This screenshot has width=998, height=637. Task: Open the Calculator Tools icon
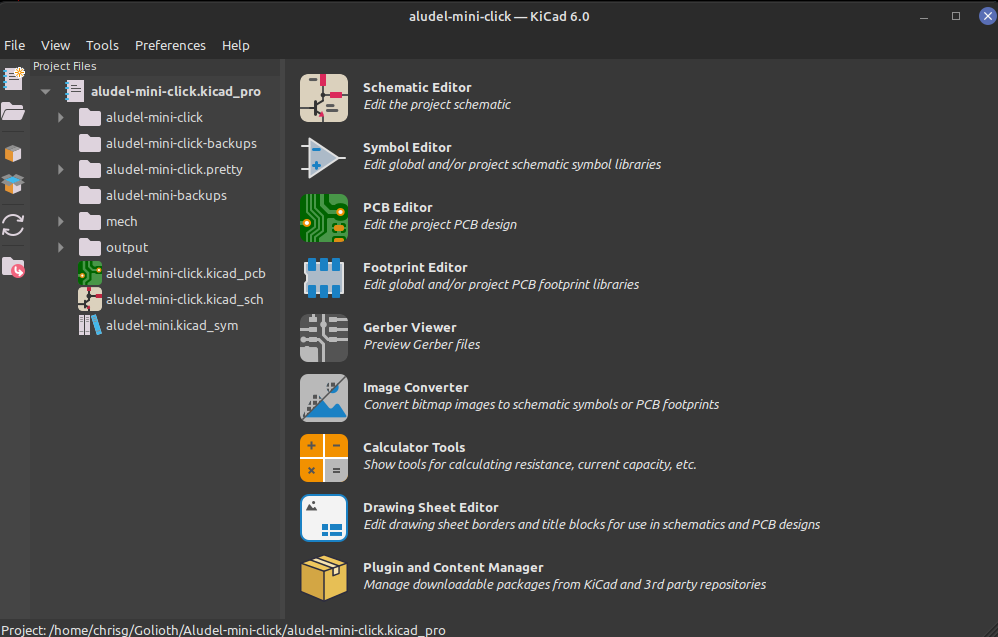pyautogui.click(x=324, y=458)
